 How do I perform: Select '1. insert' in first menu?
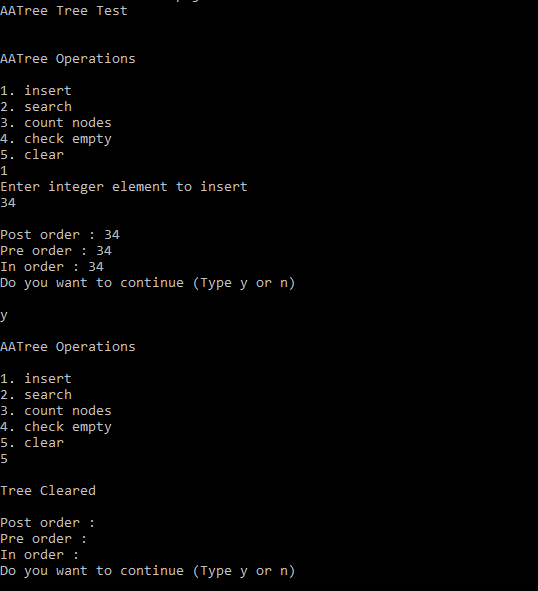[36, 91]
